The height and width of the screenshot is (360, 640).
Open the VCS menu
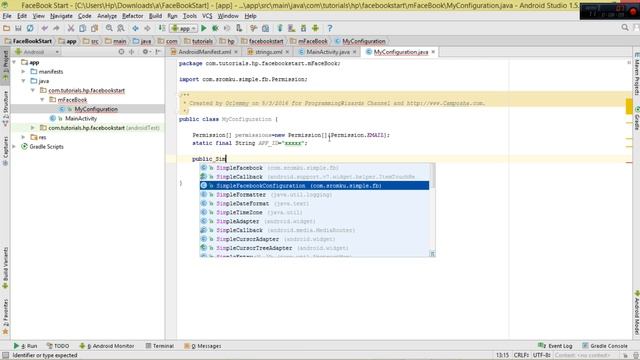[x=207, y=16]
